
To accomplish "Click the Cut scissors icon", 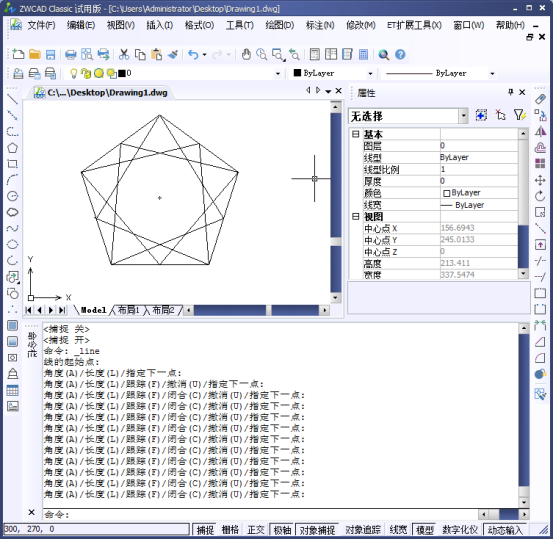I will [x=124, y=54].
